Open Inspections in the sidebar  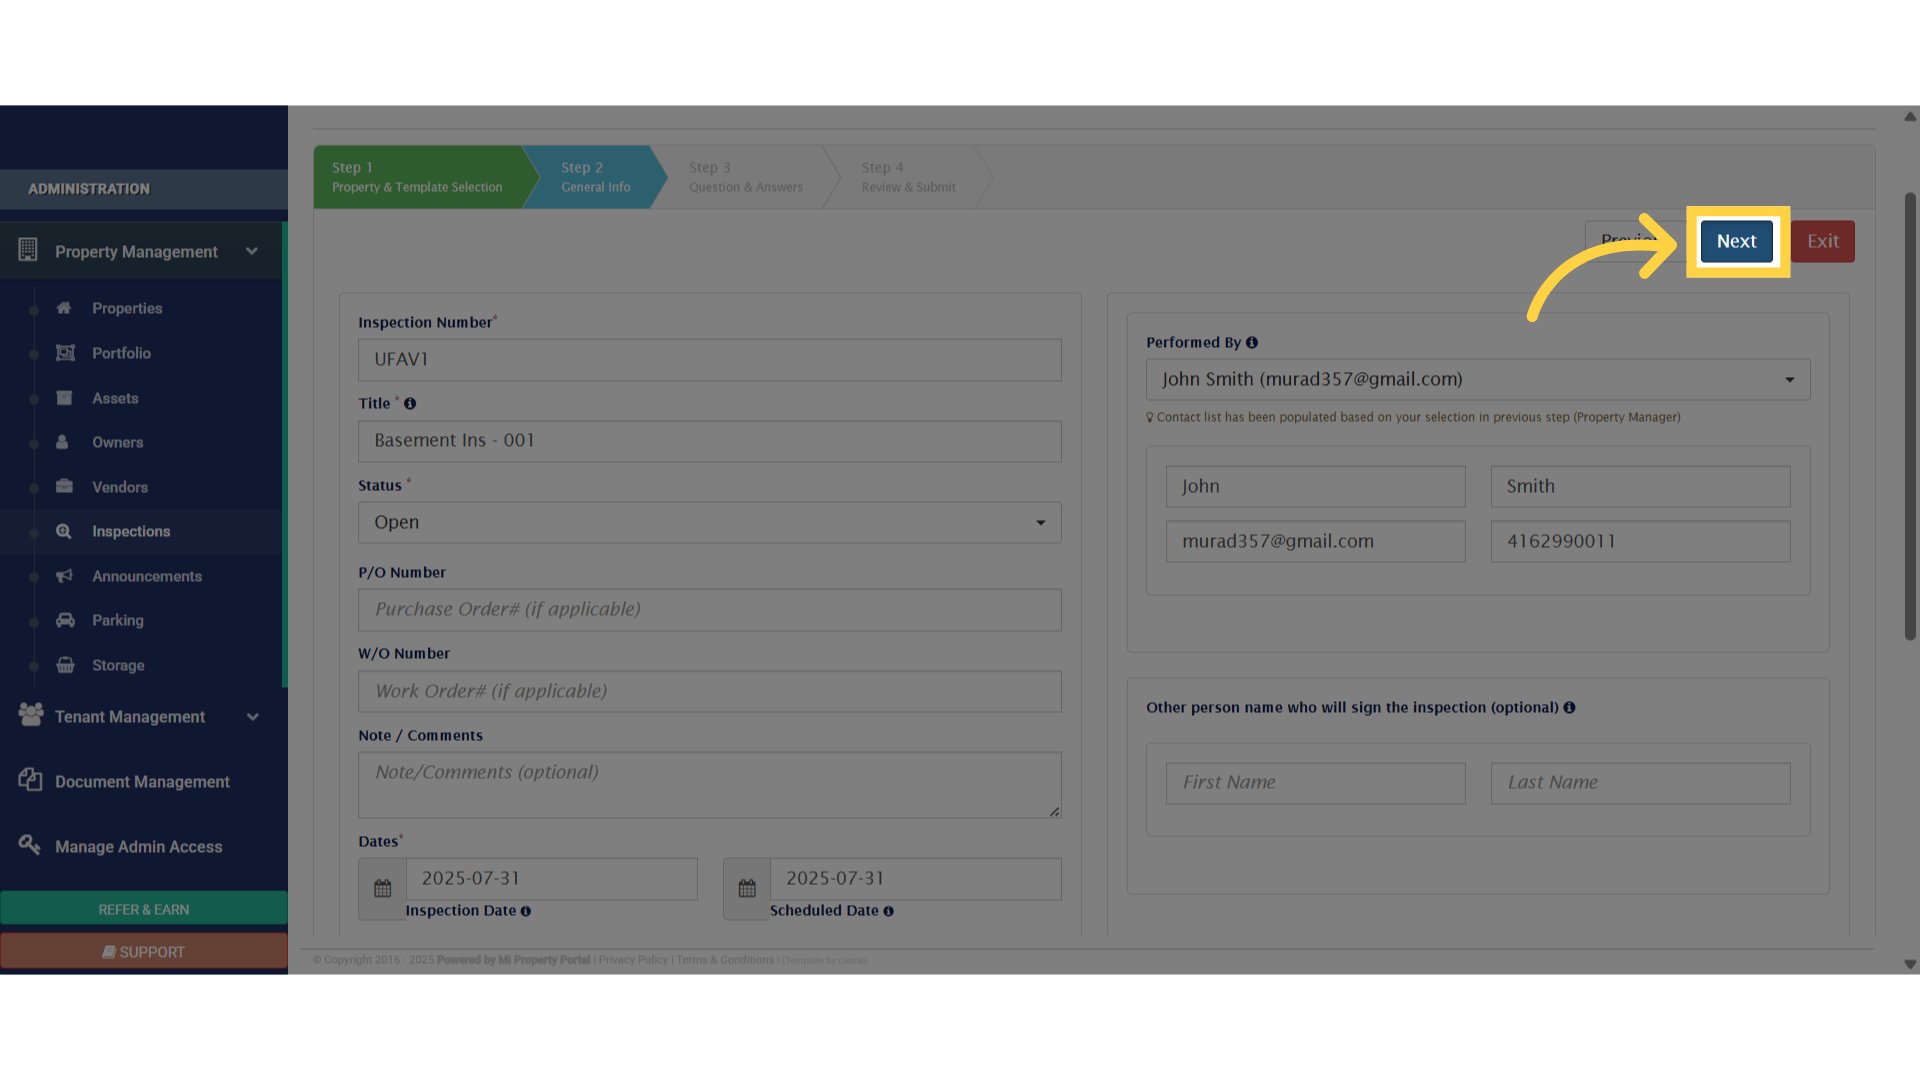pyautogui.click(x=131, y=531)
